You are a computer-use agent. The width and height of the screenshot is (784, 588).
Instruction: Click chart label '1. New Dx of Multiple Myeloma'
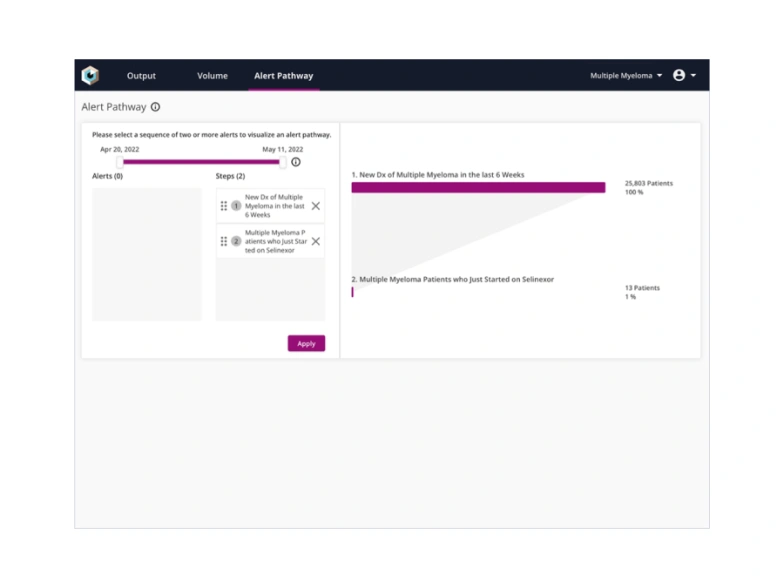click(x=438, y=174)
